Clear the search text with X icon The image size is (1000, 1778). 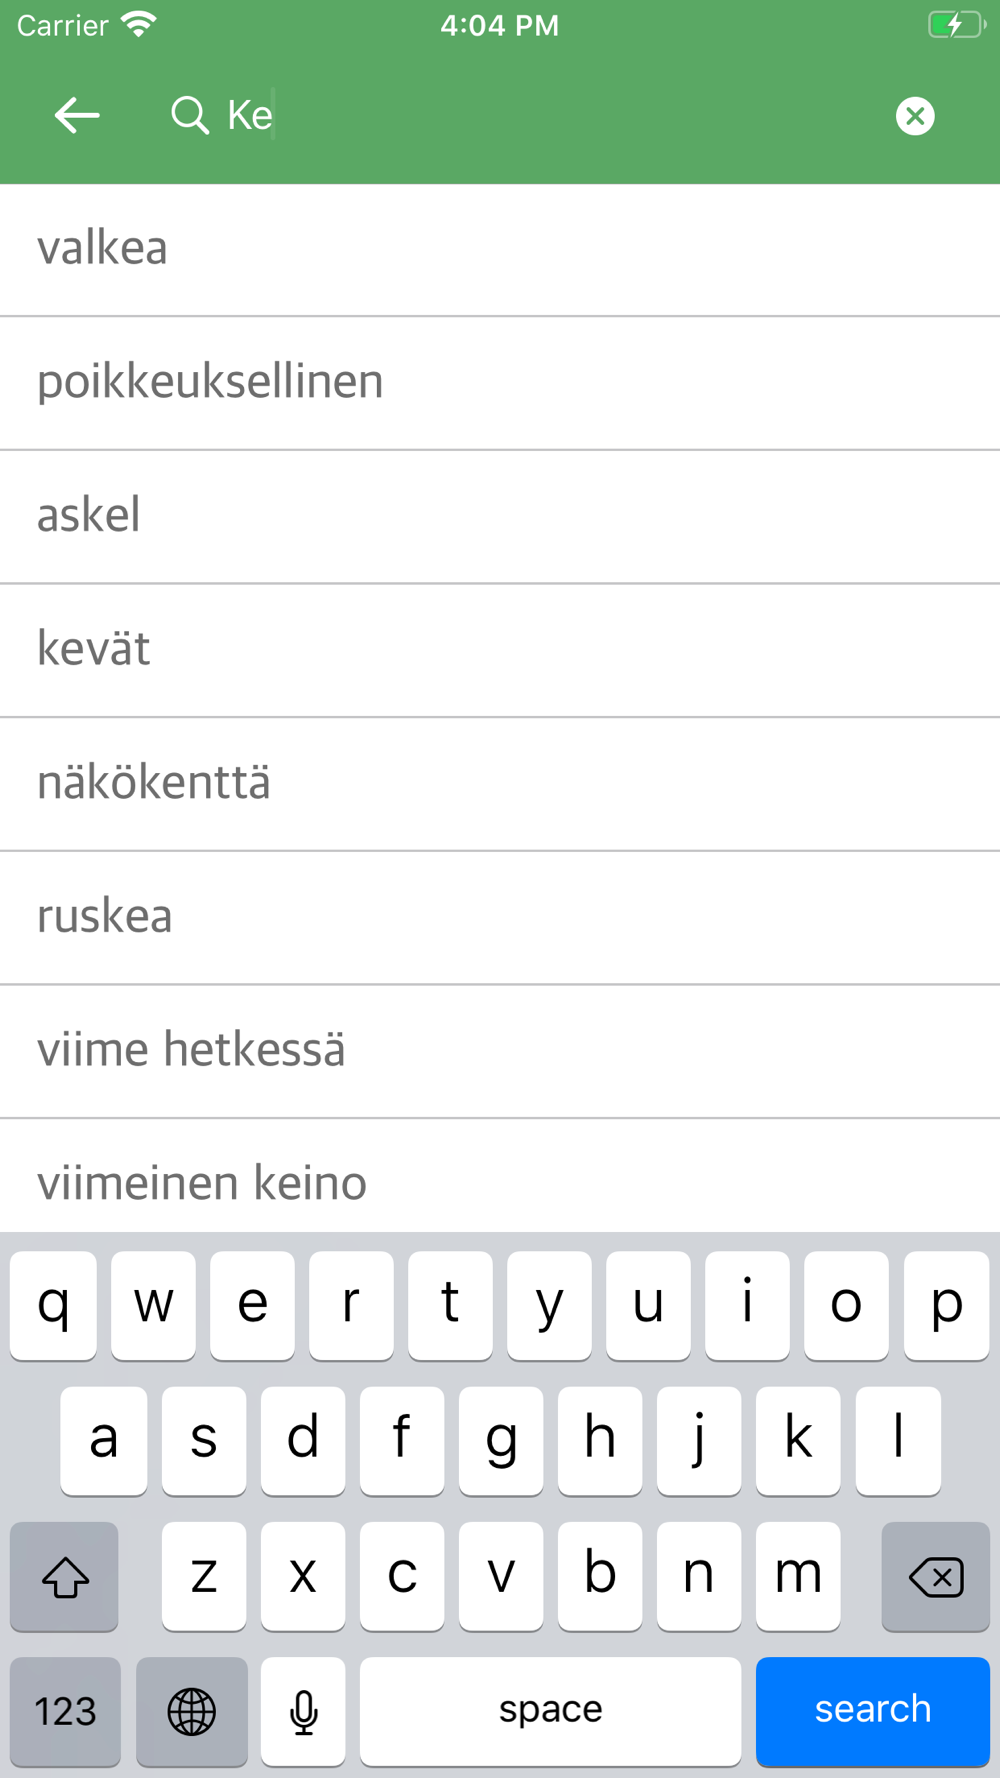pyautogui.click(x=914, y=116)
